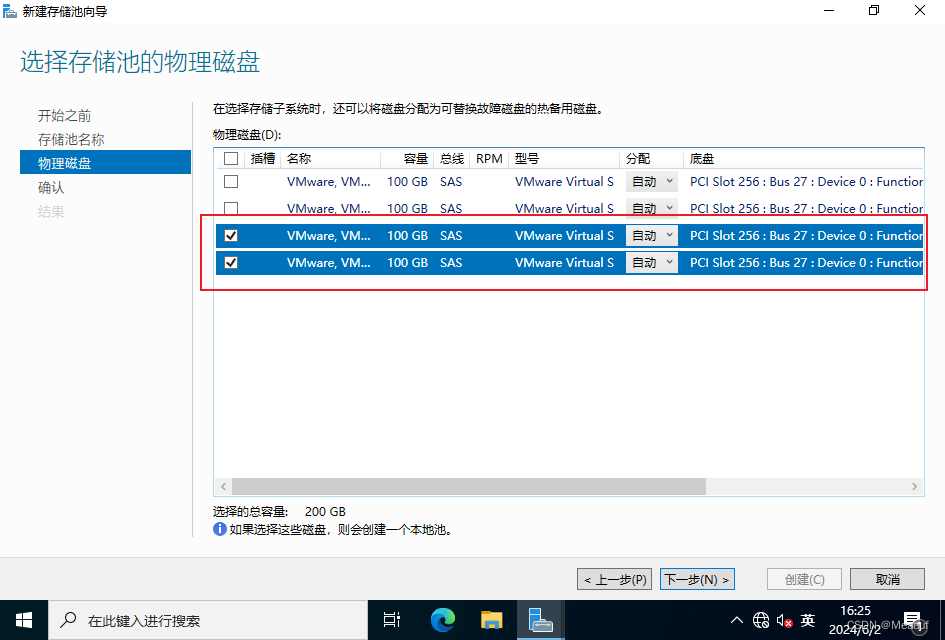
Task: Show hidden system tray icons
Action: pyautogui.click(x=736, y=620)
